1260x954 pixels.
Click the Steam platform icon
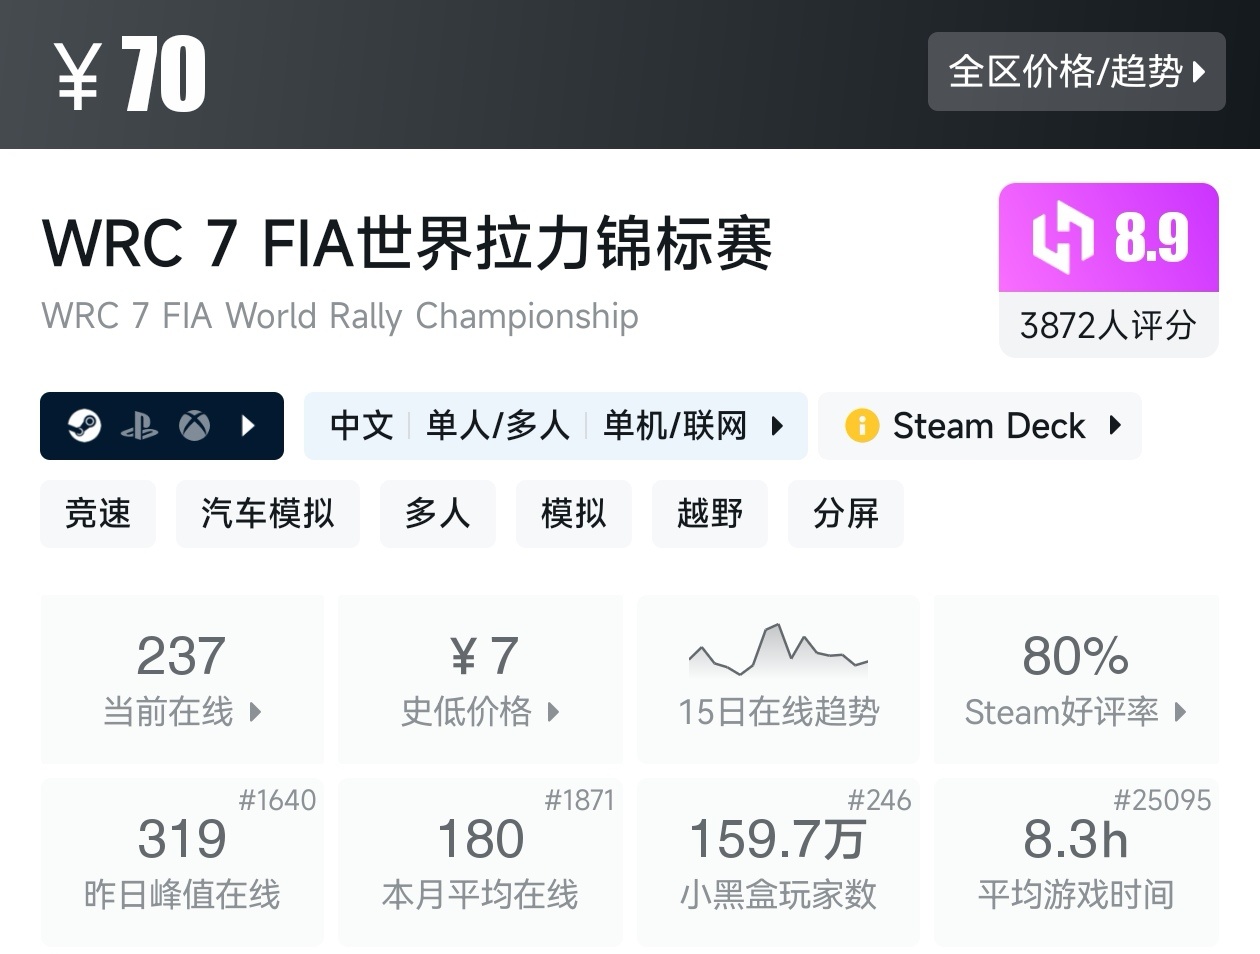click(x=83, y=426)
